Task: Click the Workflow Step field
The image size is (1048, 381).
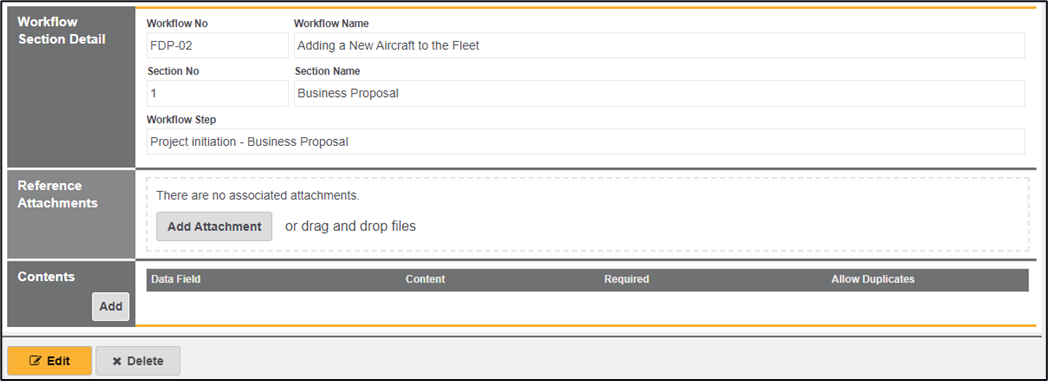Action: 585,142
